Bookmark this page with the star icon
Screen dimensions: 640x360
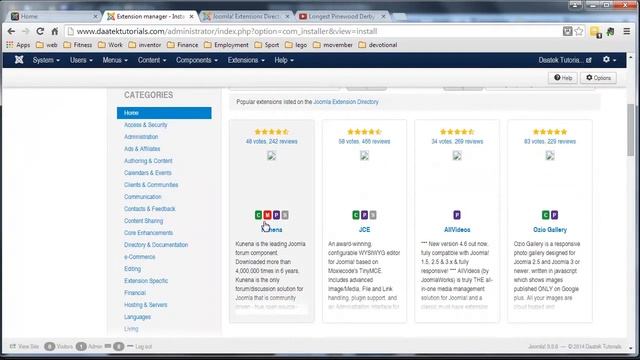click(x=579, y=31)
